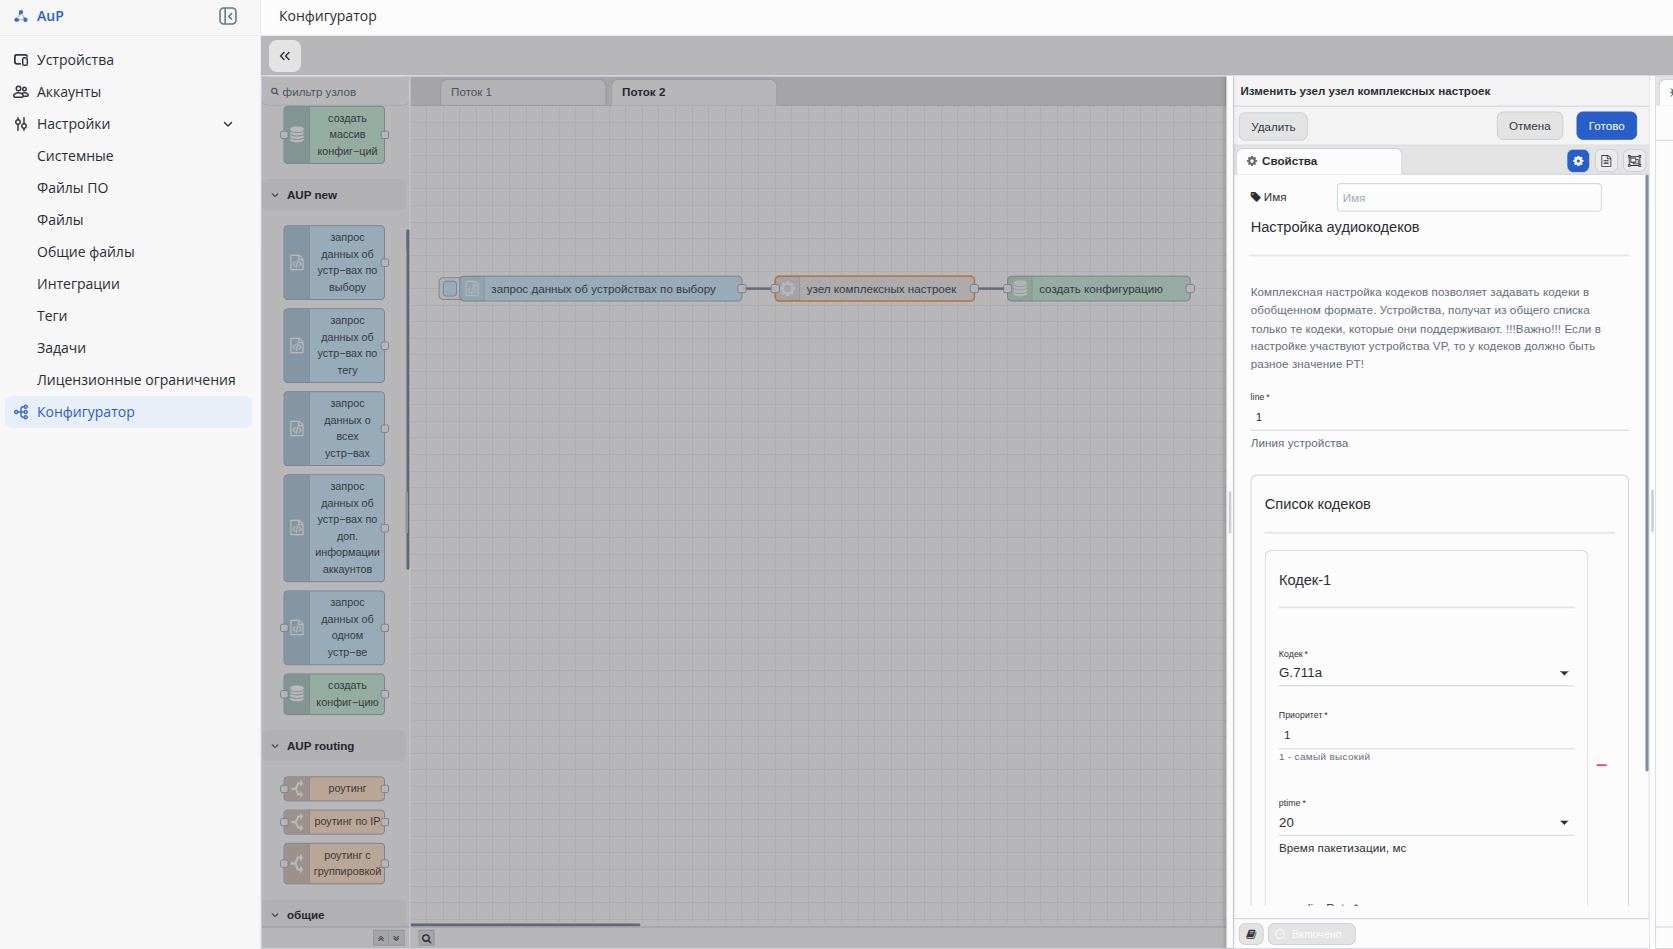Select the роутинг palette node
This screenshot has height=949, width=1673.
(x=334, y=789)
